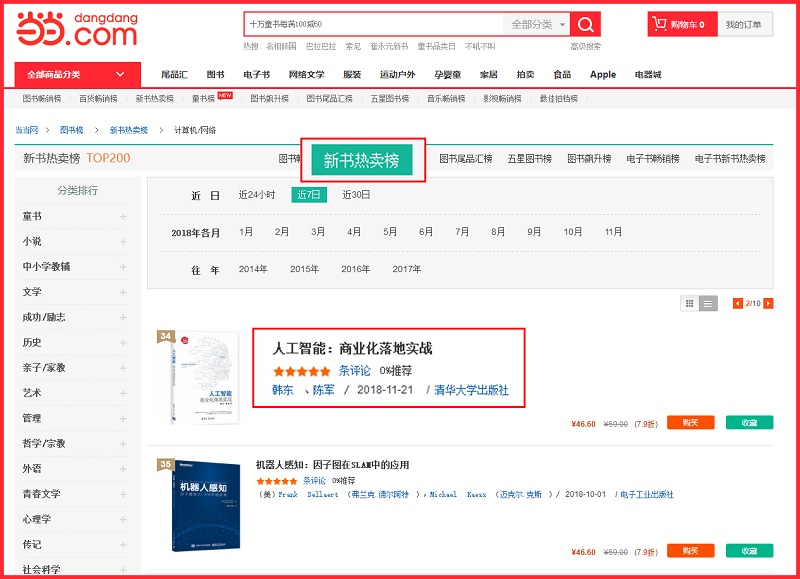This screenshot has width=800, height=579.
Task: Go to previous page arrow
Action: pyautogui.click(x=738, y=303)
